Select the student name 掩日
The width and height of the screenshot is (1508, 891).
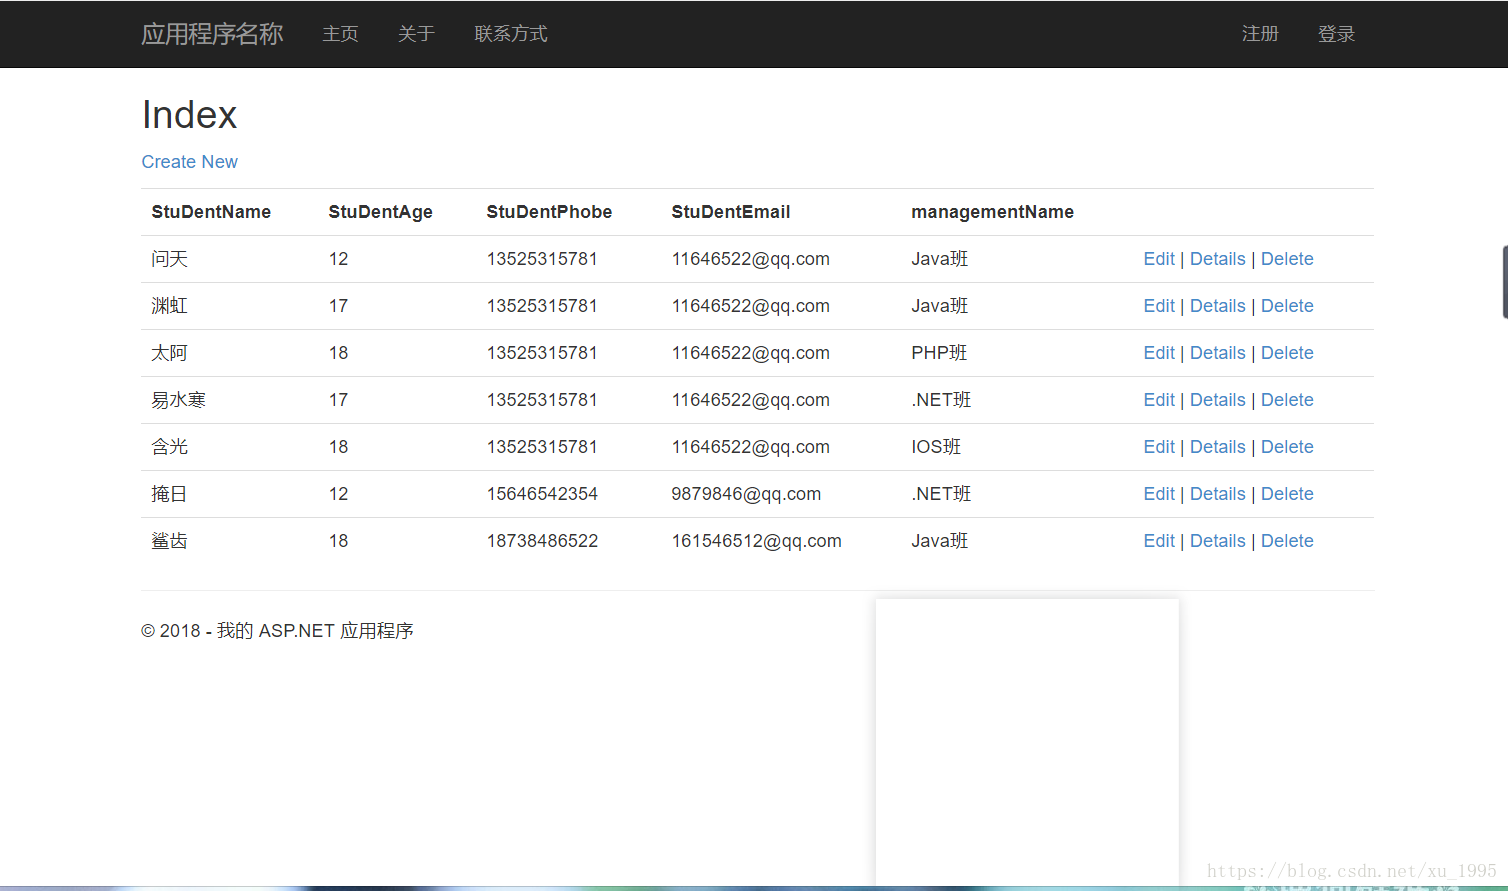coord(170,494)
